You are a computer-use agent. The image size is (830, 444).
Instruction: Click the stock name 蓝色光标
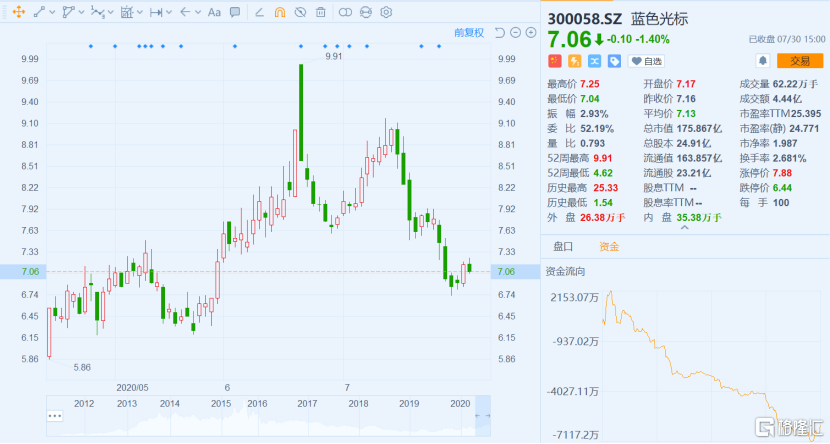click(x=660, y=19)
